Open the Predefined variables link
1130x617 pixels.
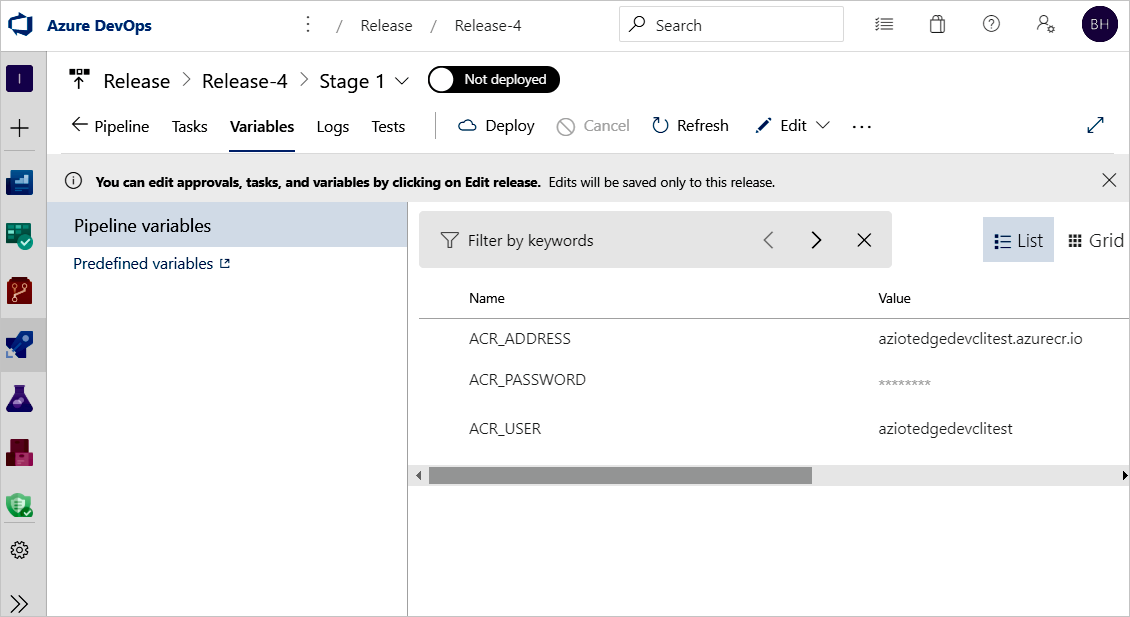[143, 262]
